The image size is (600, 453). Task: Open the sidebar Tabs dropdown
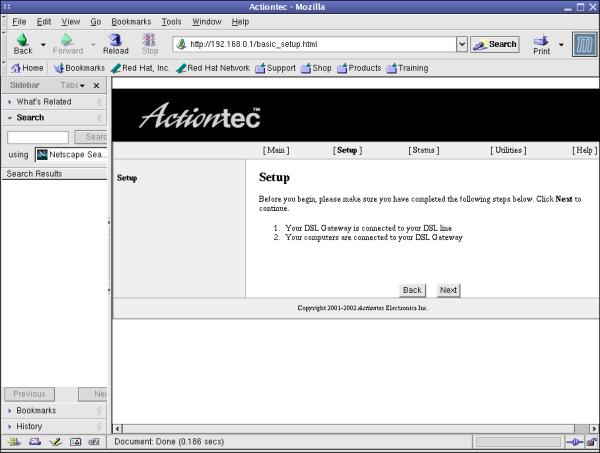click(72, 85)
